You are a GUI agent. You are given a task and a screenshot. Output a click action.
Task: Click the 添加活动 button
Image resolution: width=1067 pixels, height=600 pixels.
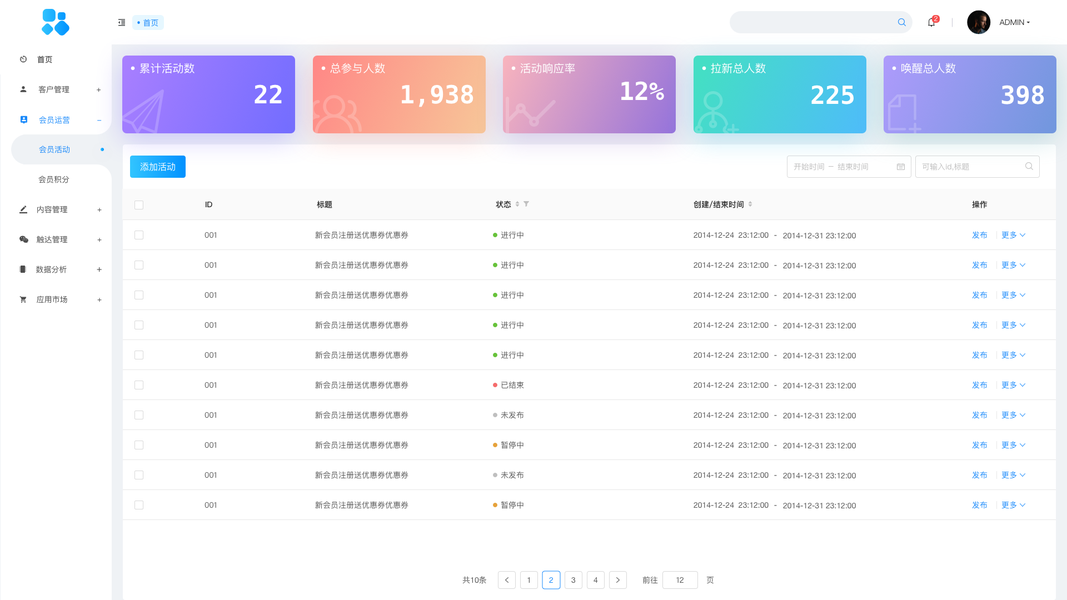pyautogui.click(x=158, y=167)
